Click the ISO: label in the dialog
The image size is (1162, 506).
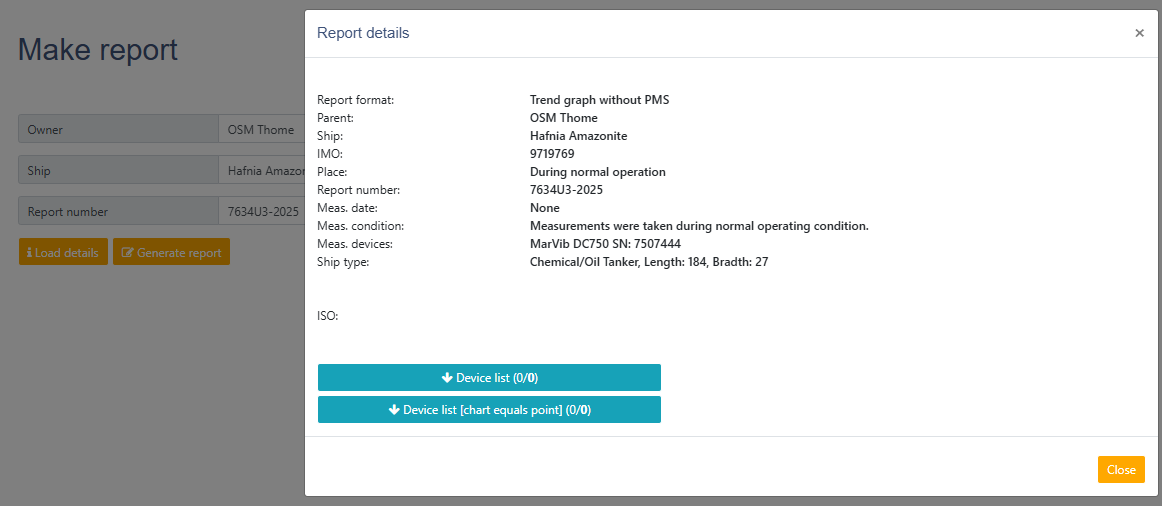[328, 316]
